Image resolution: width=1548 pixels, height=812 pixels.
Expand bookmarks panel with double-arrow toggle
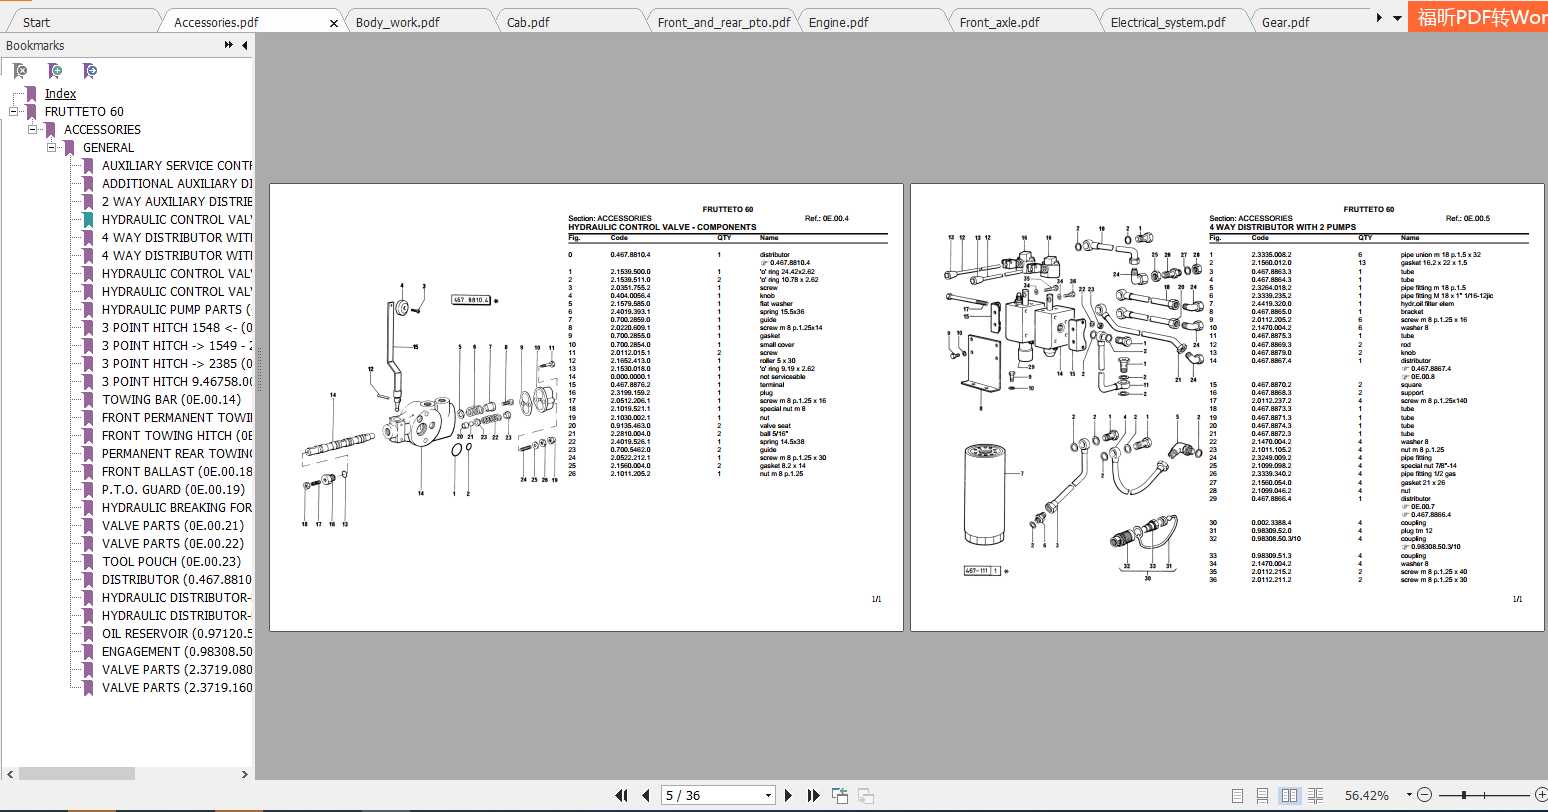(228, 45)
